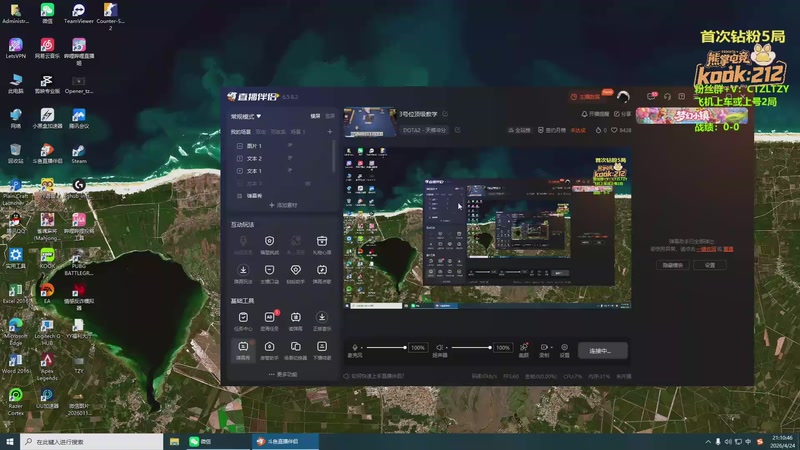Click 添加素材 to add a source
The image size is (800, 450).
(283, 205)
